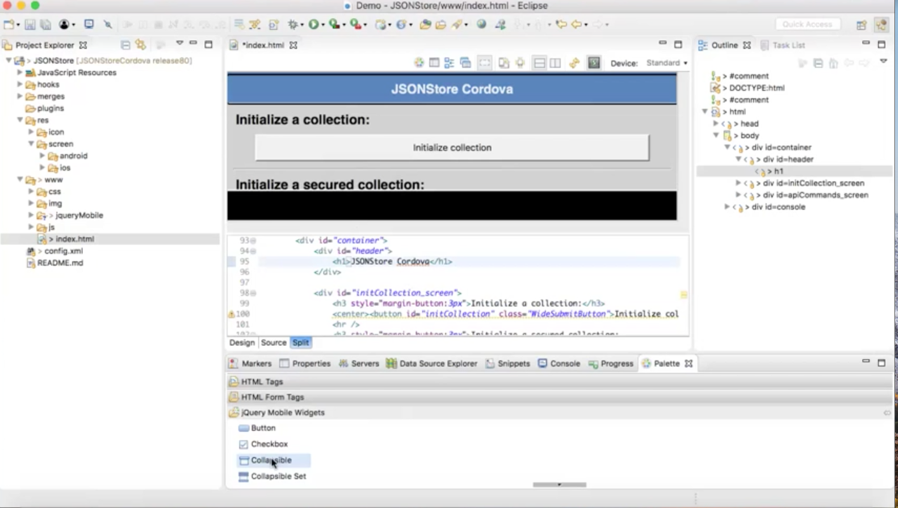
Task: Click the Quick Access search field
Action: [807, 24]
